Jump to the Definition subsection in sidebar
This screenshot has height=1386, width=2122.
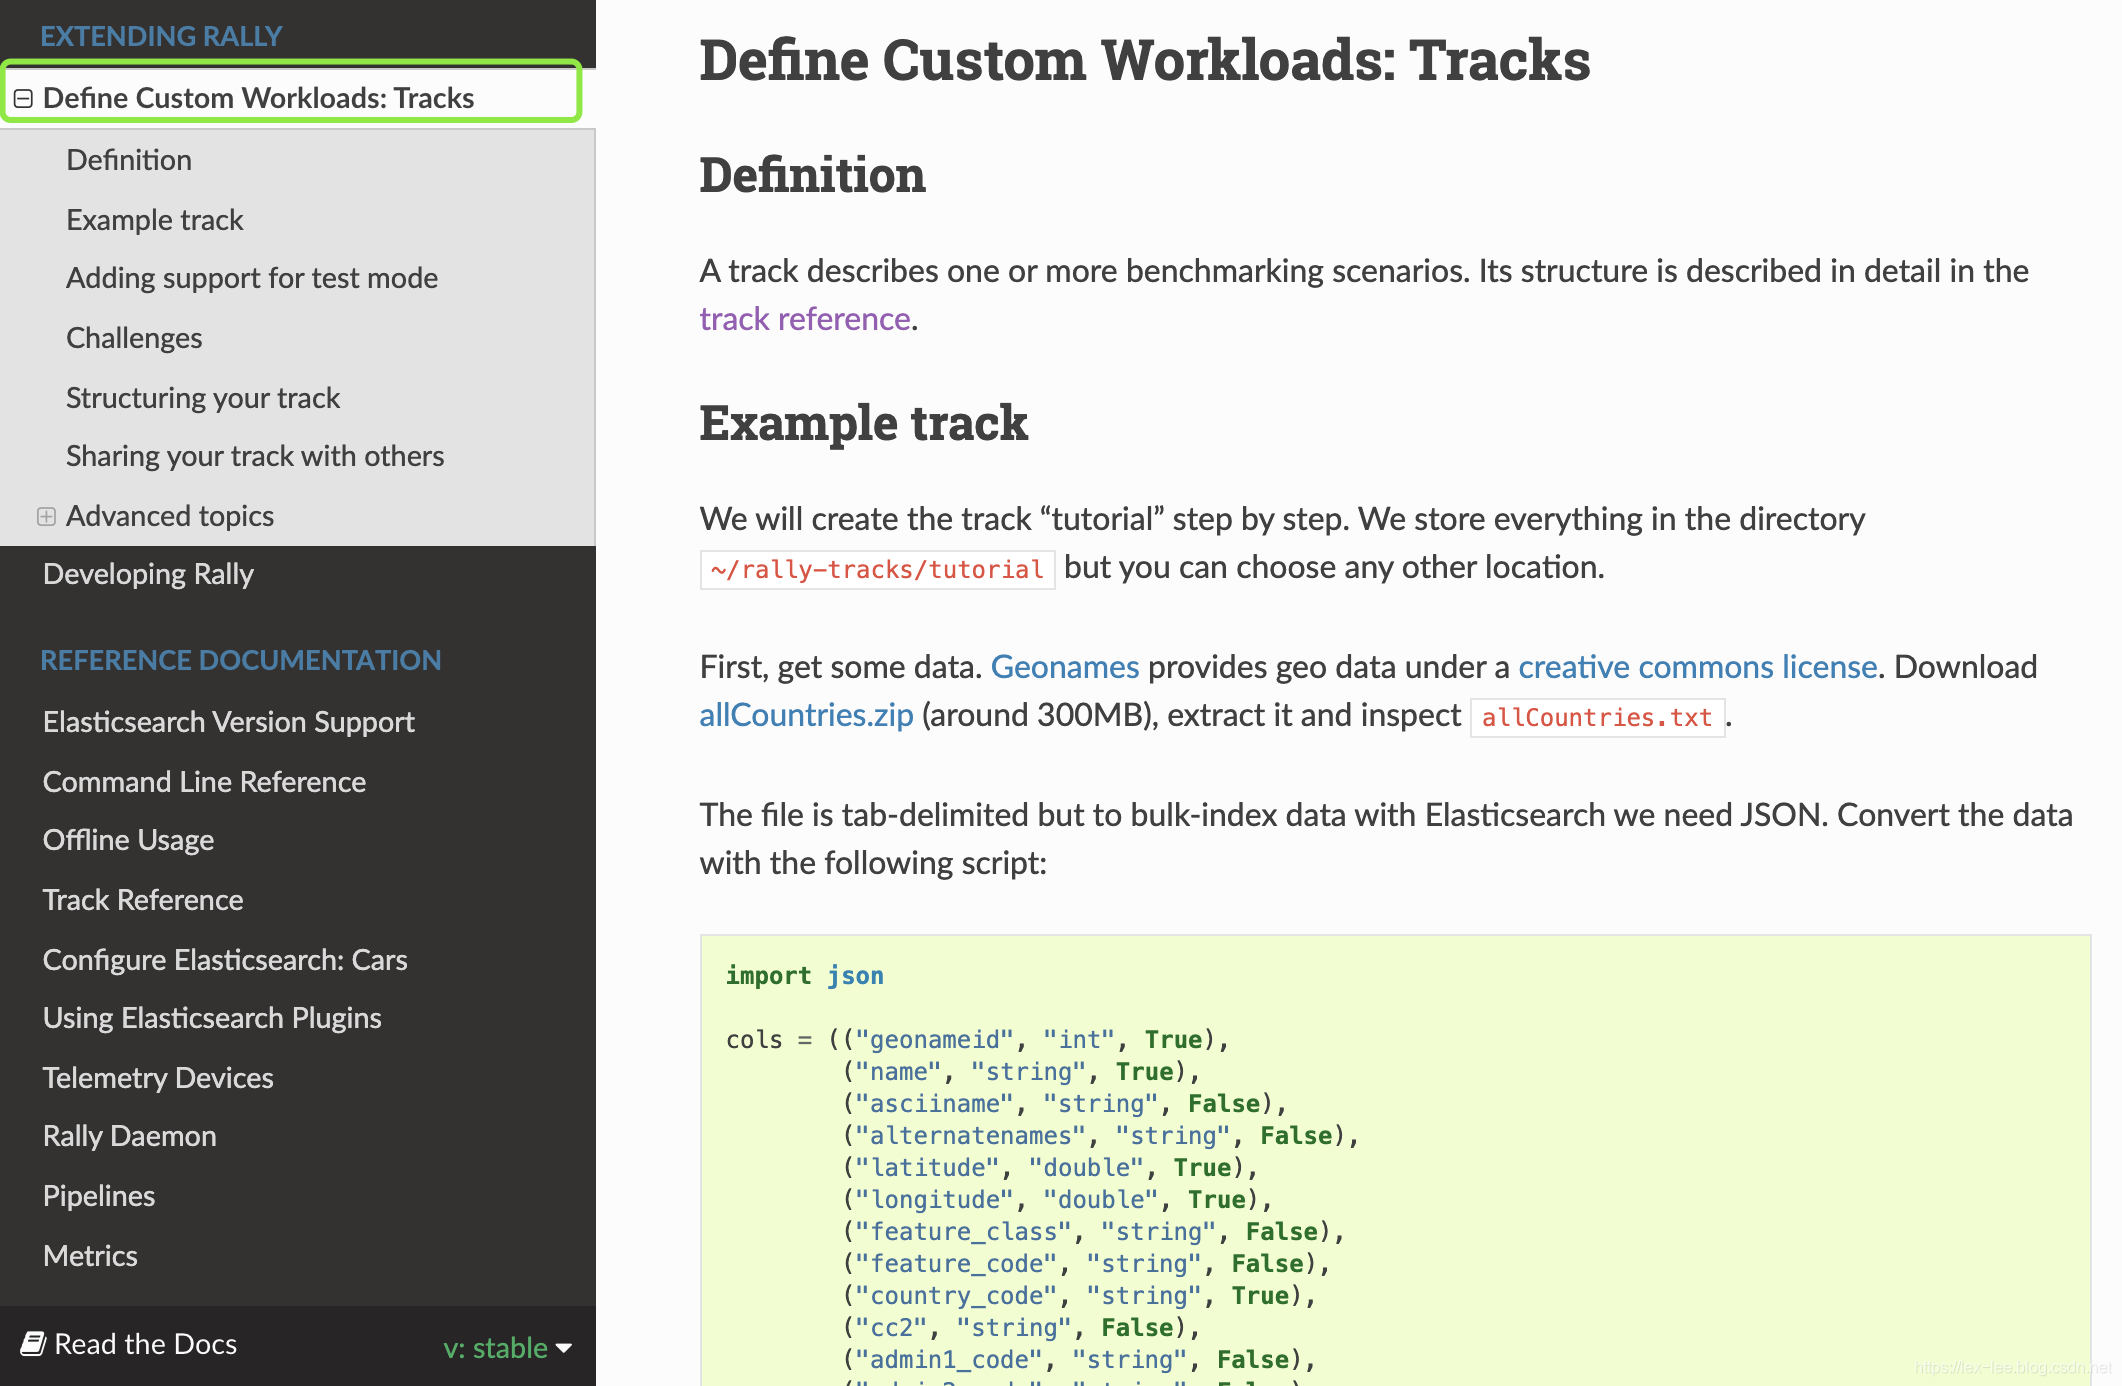tap(129, 160)
